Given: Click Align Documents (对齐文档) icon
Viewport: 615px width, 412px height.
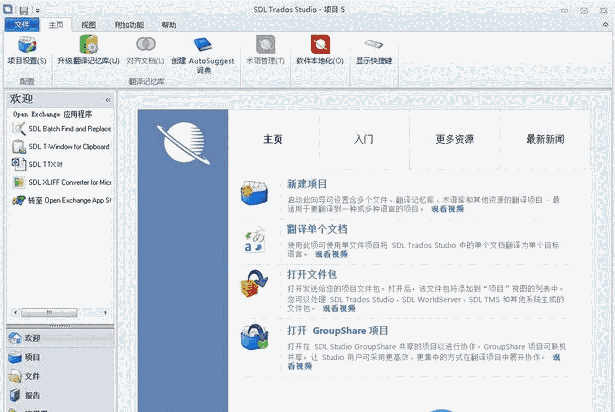Looking at the screenshot, I should click(146, 44).
